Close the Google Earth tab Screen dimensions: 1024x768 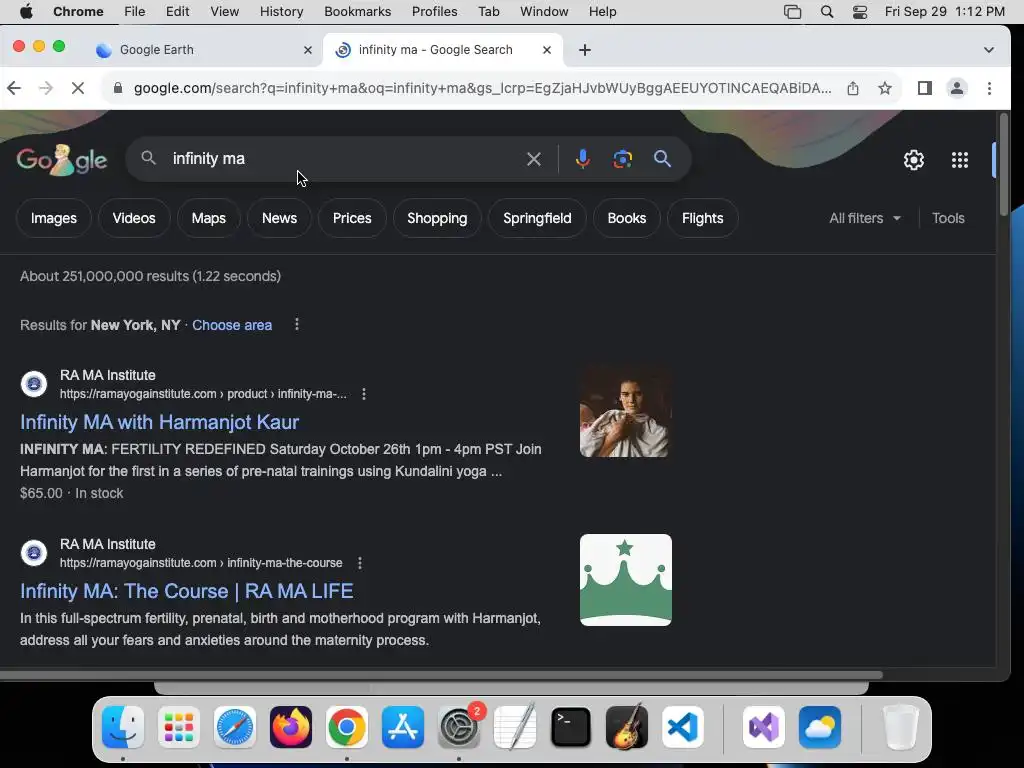(308, 50)
